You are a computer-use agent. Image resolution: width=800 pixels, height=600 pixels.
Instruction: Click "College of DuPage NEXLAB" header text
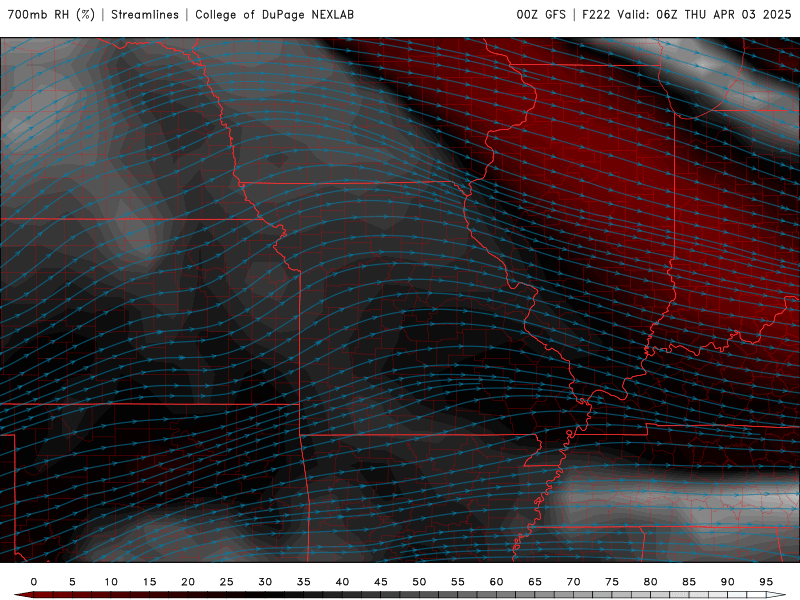point(274,14)
